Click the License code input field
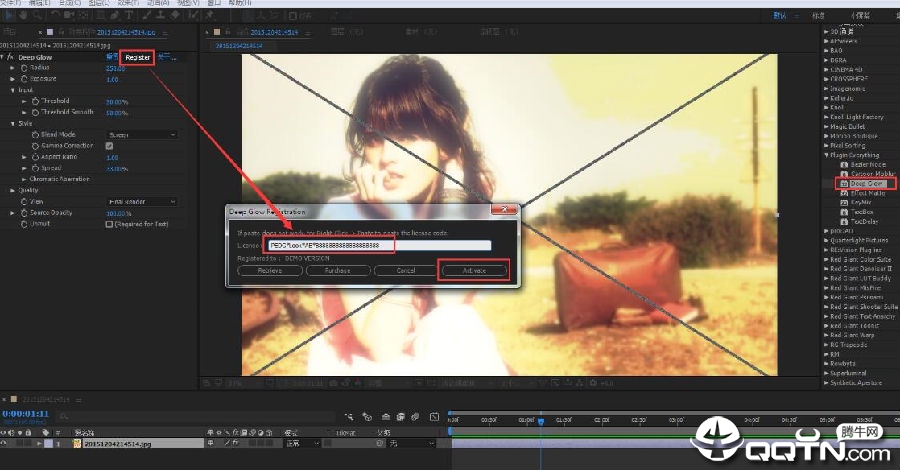The image size is (900, 470). pyautogui.click(x=380, y=245)
